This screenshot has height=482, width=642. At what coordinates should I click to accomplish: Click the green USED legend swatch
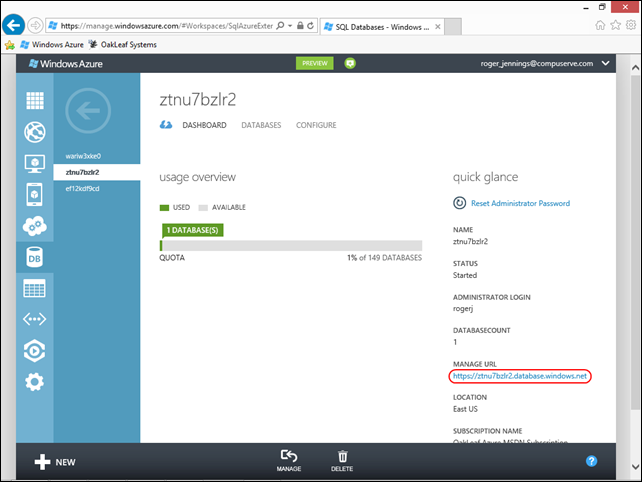coord(164,208)
